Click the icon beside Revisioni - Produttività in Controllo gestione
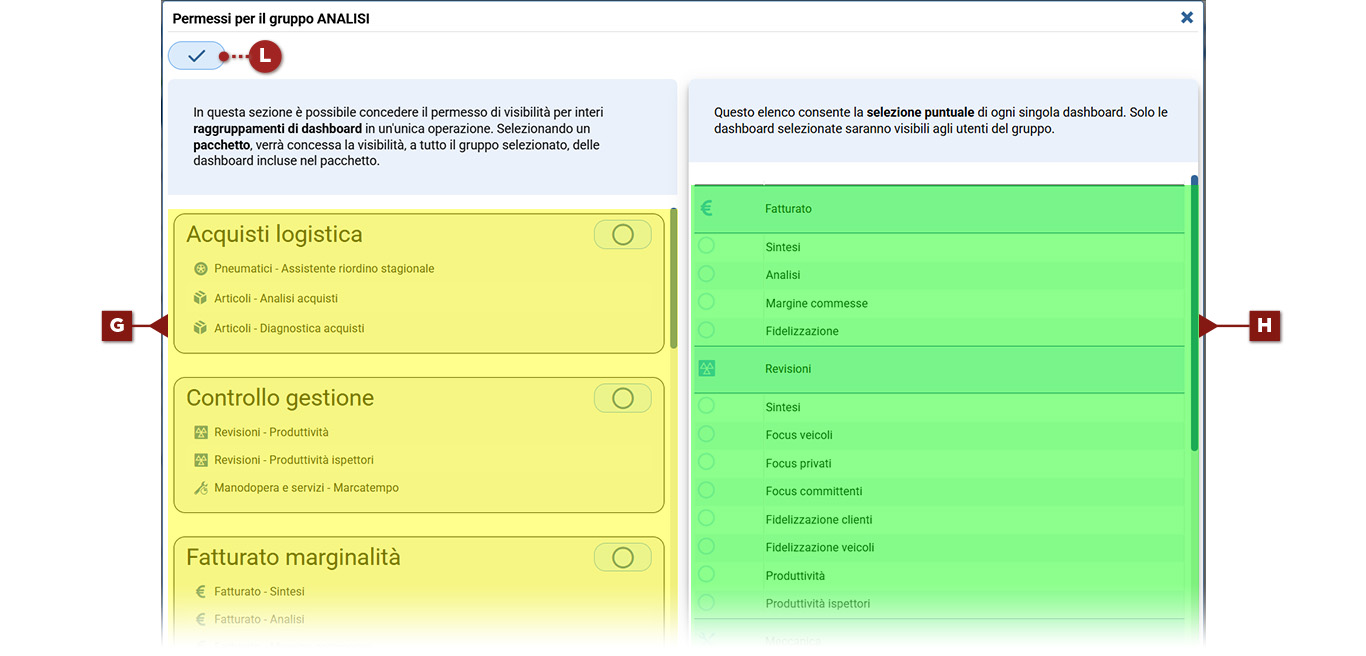The width and height of the screenshot is (1366, 656). click(200, 432)
